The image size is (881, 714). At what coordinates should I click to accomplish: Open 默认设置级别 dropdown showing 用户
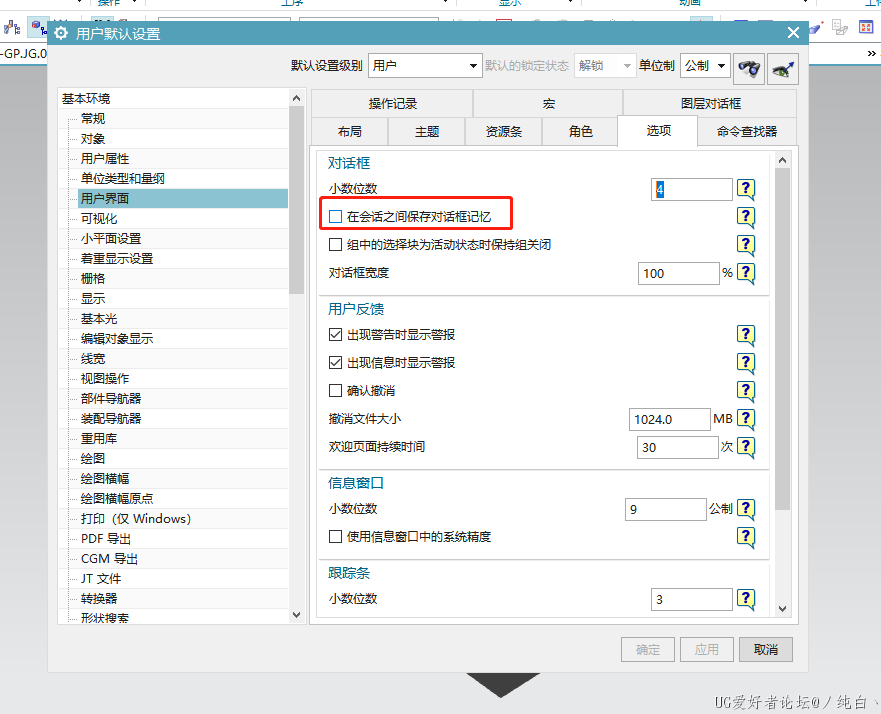(425, 66)
